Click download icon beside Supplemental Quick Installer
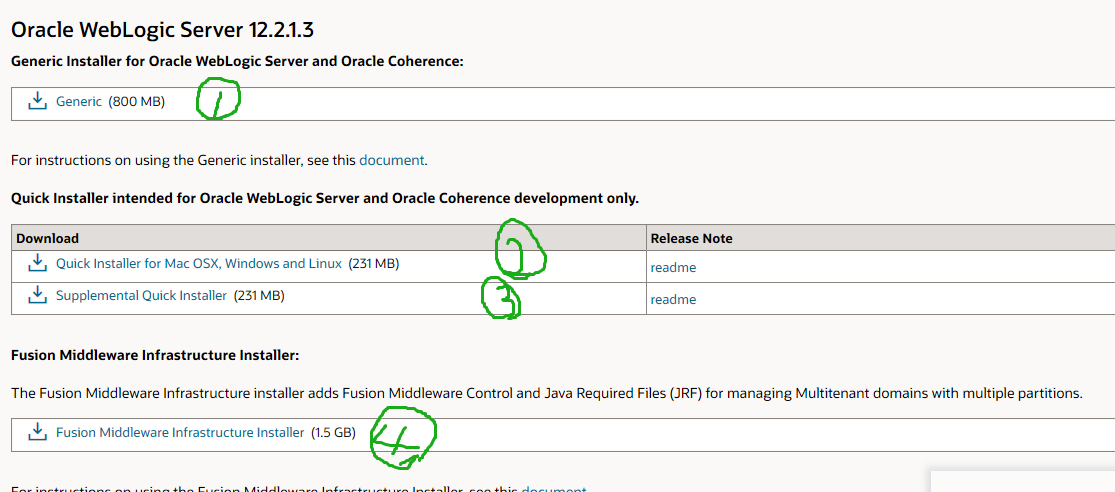Viewport: 1115px width, 492px height. pyautogui.click(x=37, y=295)
